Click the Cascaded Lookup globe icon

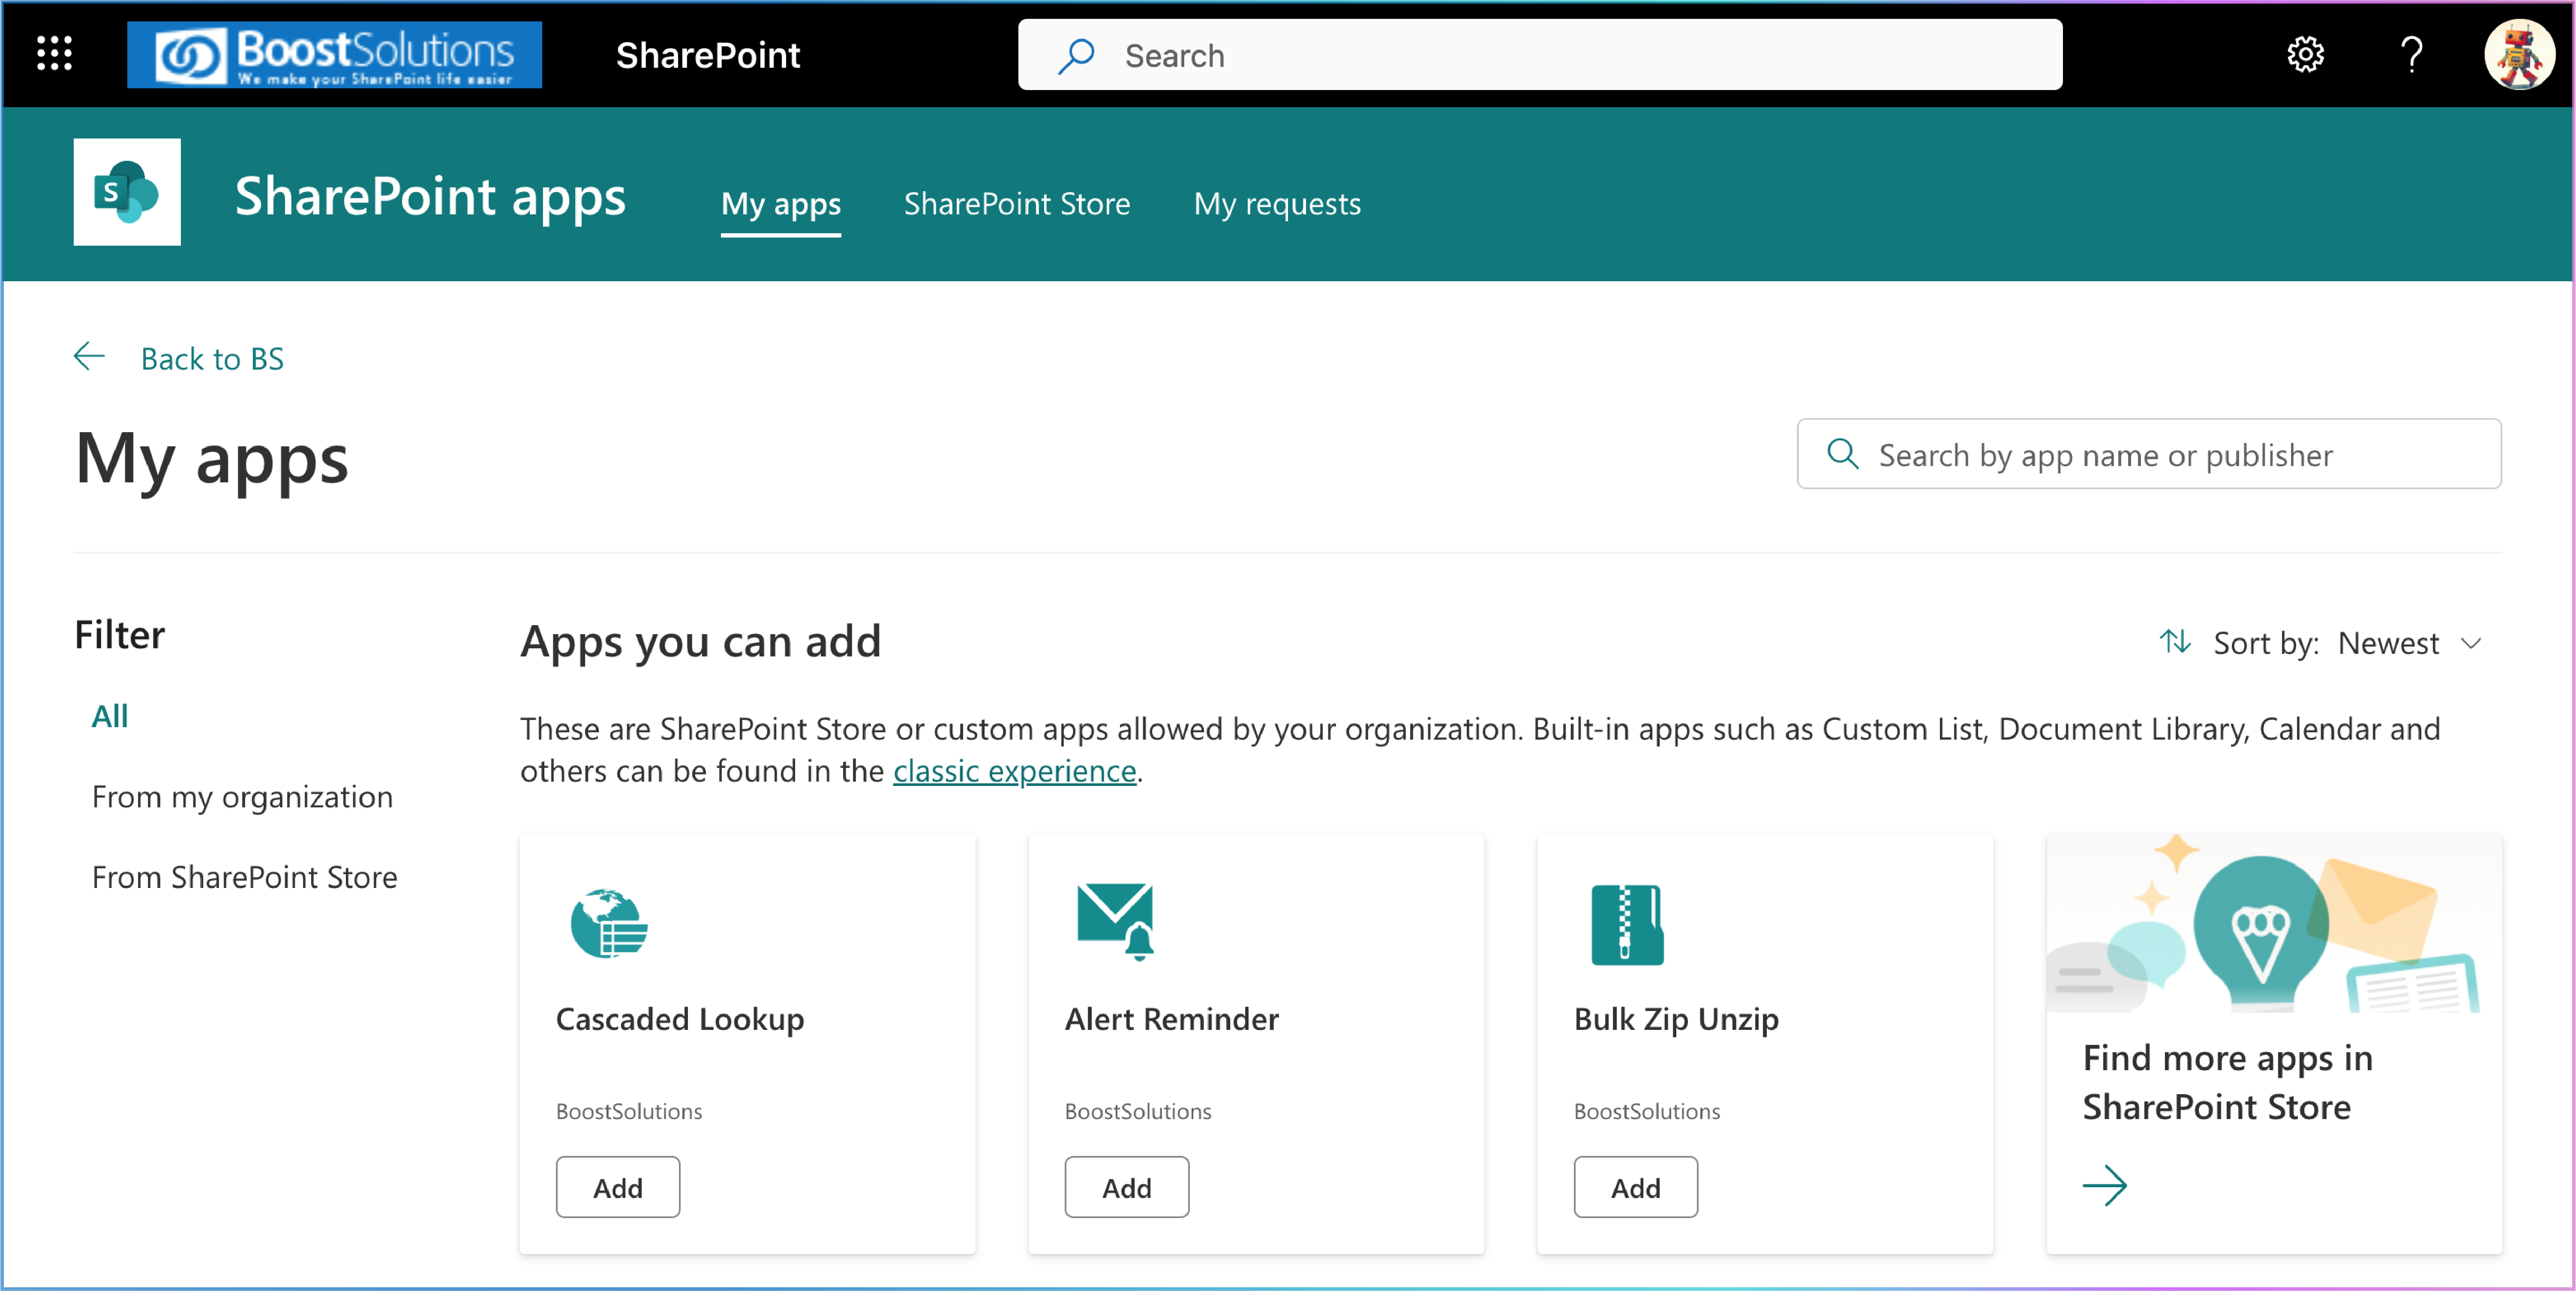pyautogui.click(x=608, y=923)
